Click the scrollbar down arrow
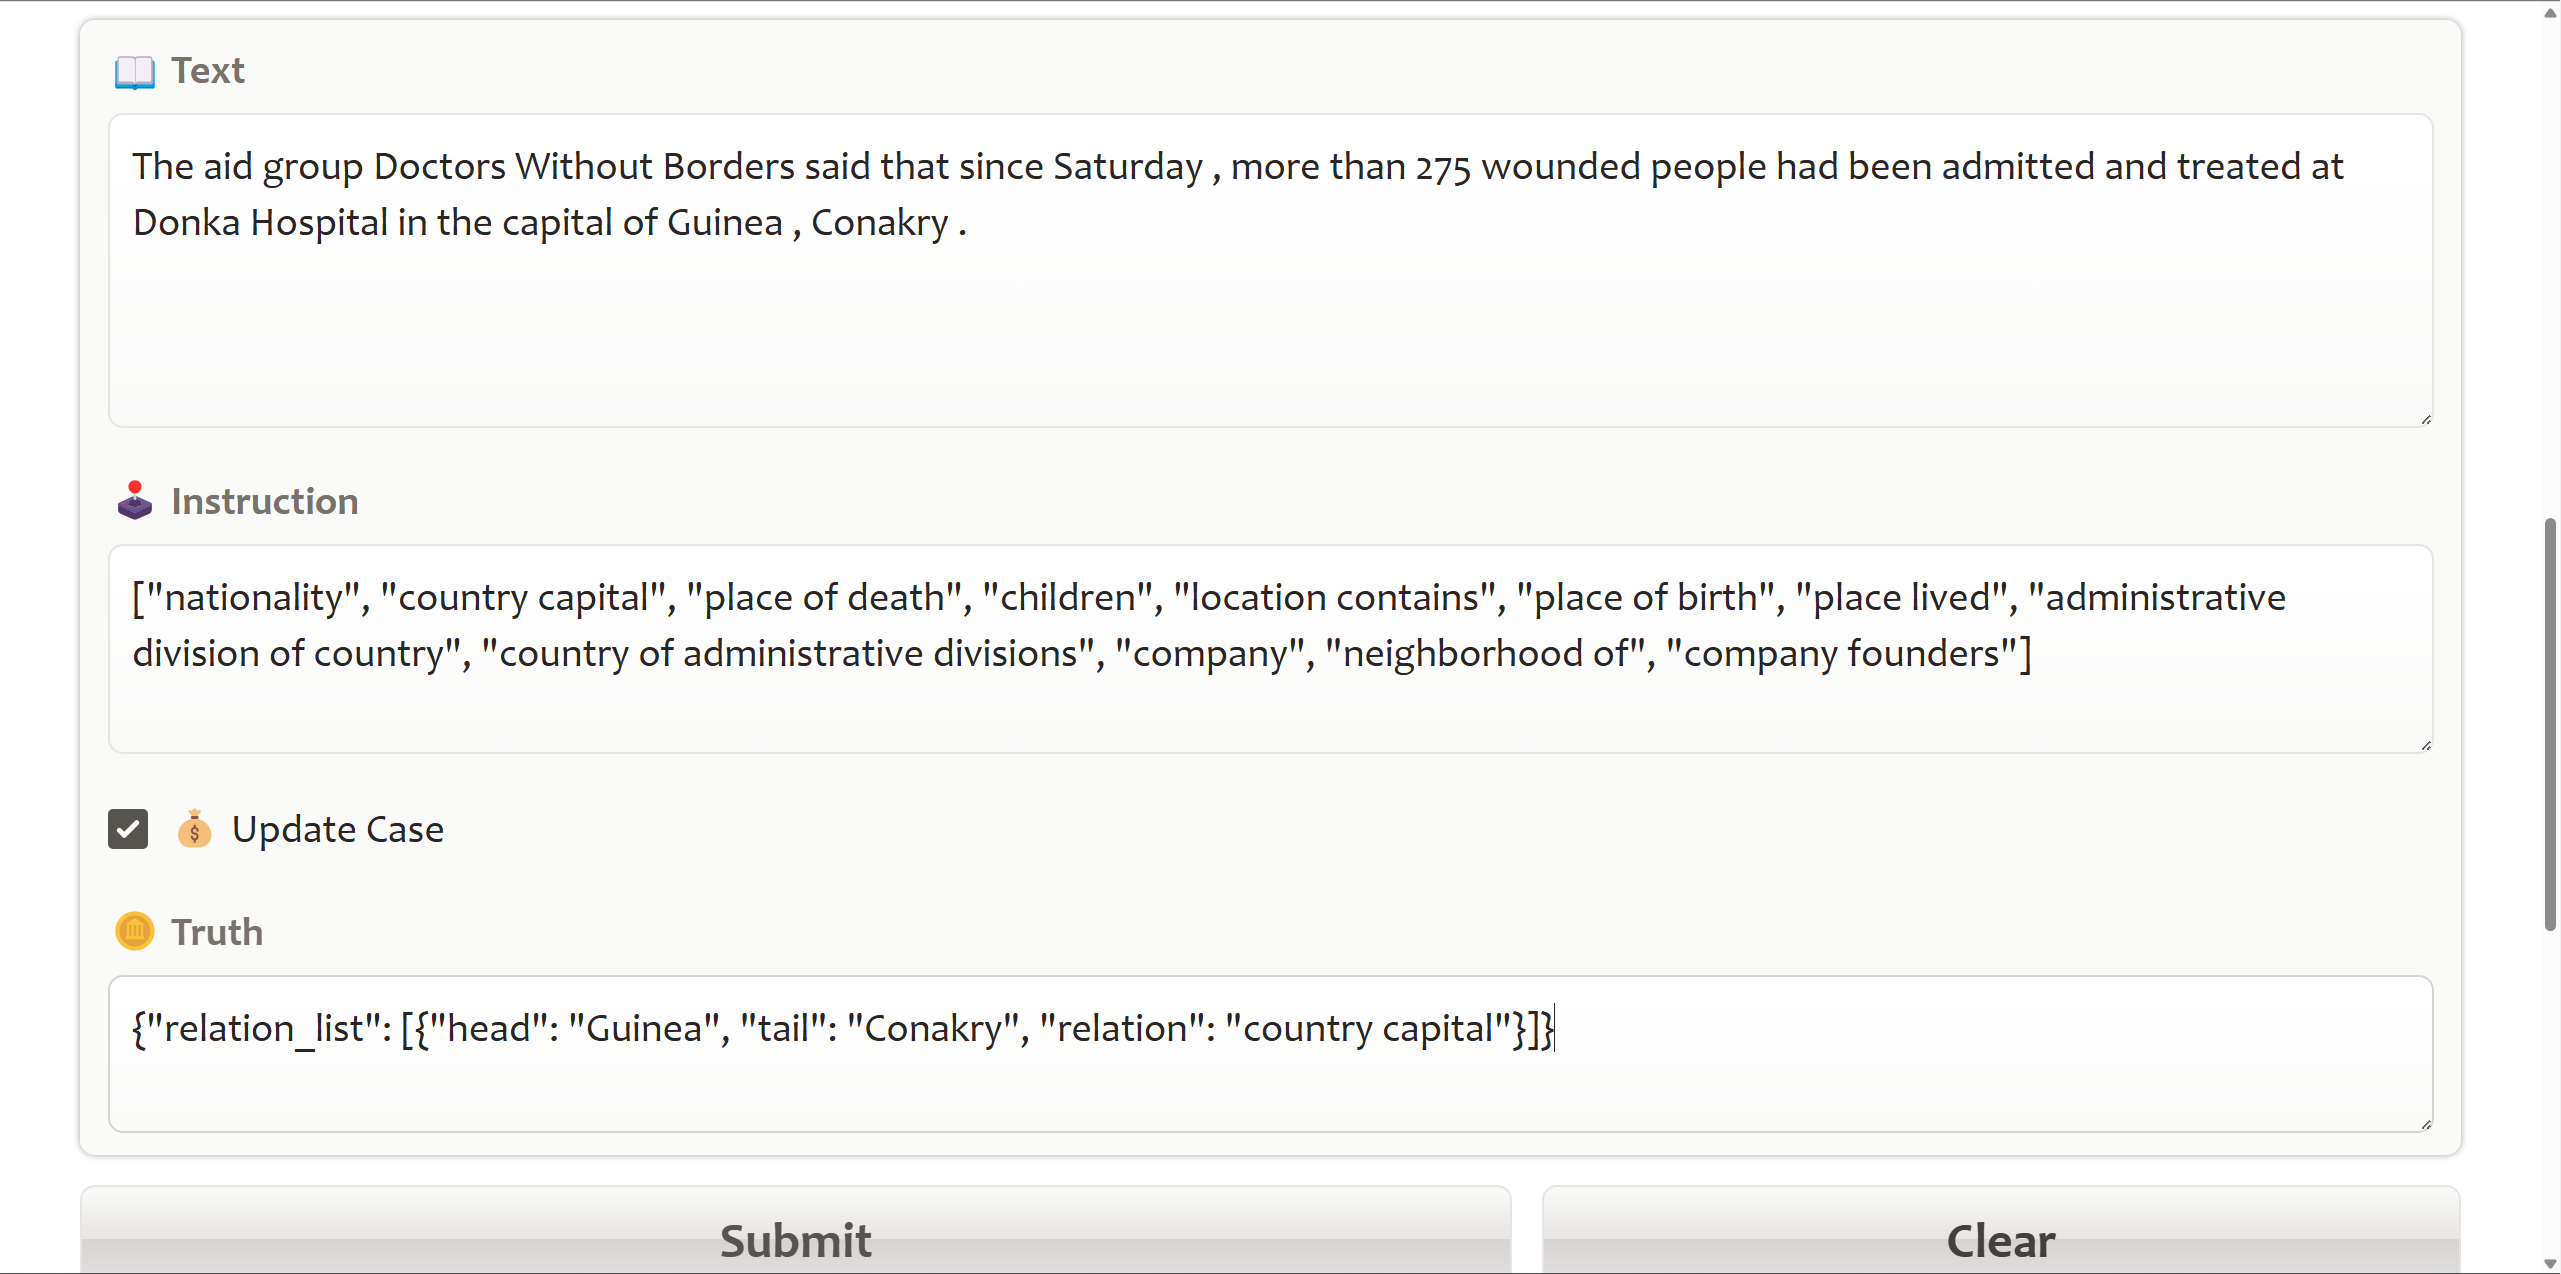 pos(2550,1263)
